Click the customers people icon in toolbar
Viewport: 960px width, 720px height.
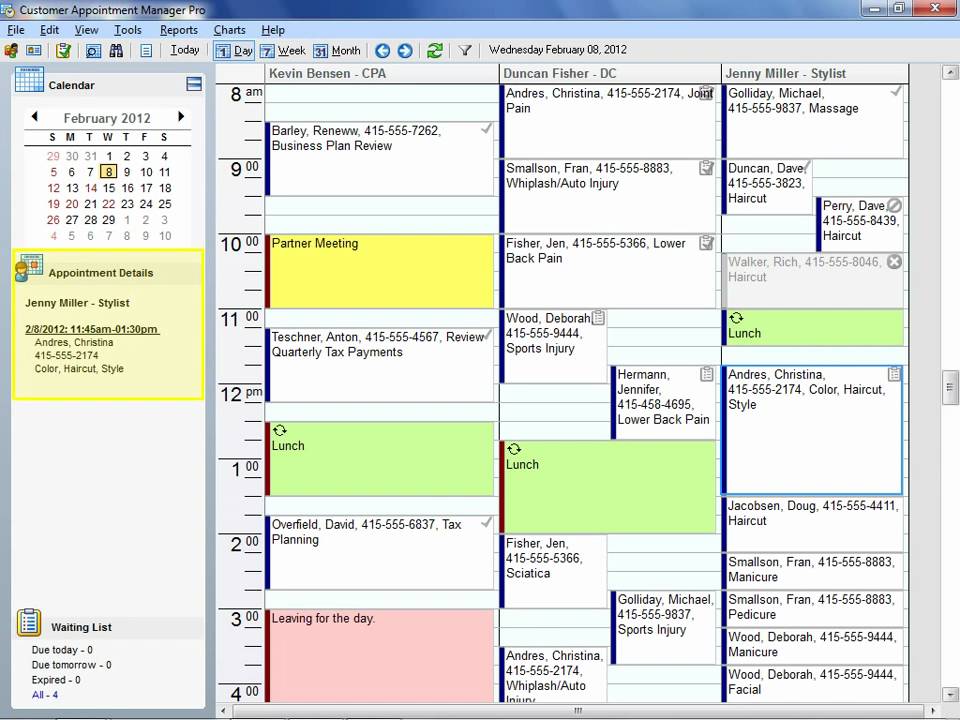pyautogui.click(x=10, y=51)
